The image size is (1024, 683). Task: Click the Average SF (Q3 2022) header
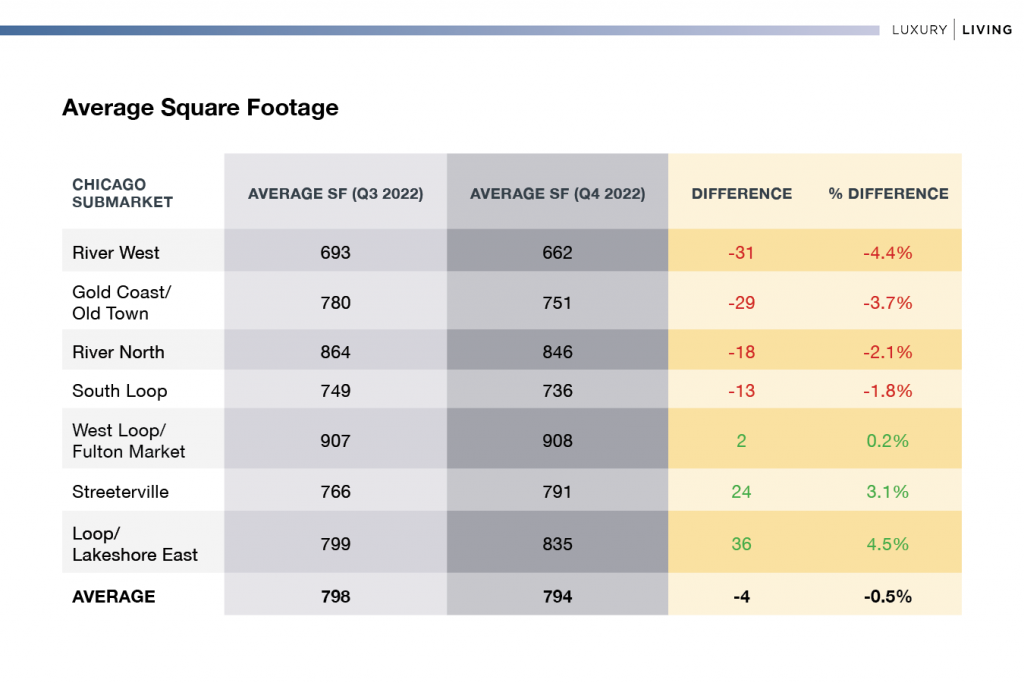click(x=336, y=194)
